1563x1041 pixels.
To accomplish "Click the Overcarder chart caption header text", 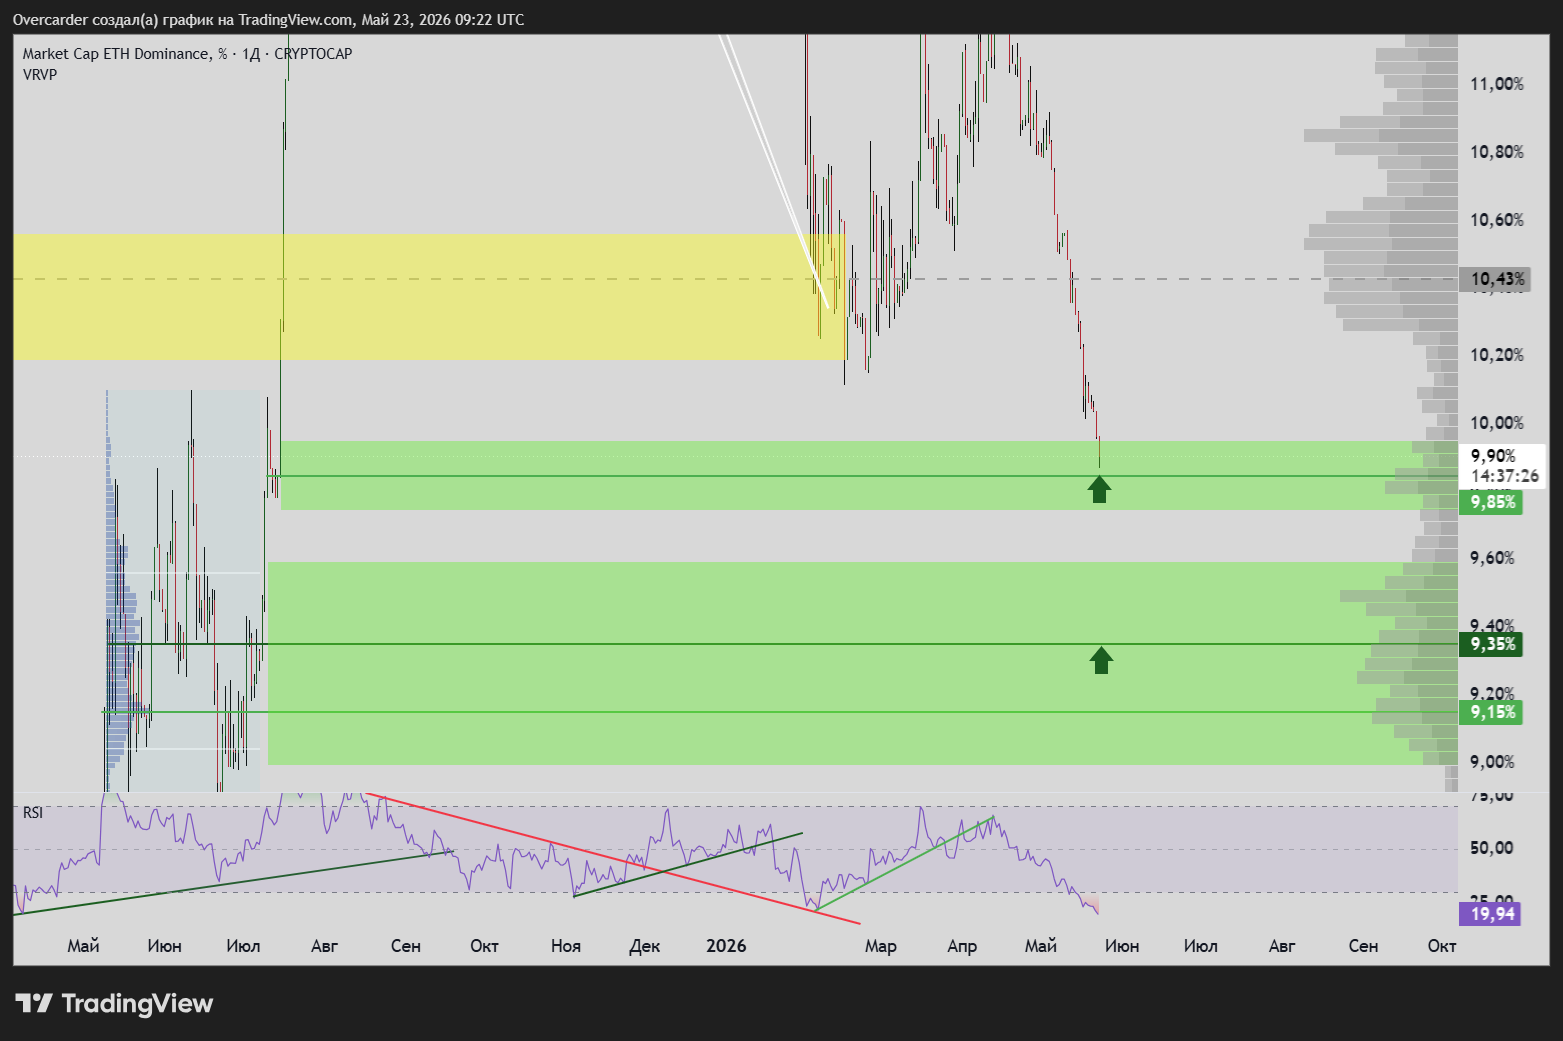I will click(x=268, y=19).
